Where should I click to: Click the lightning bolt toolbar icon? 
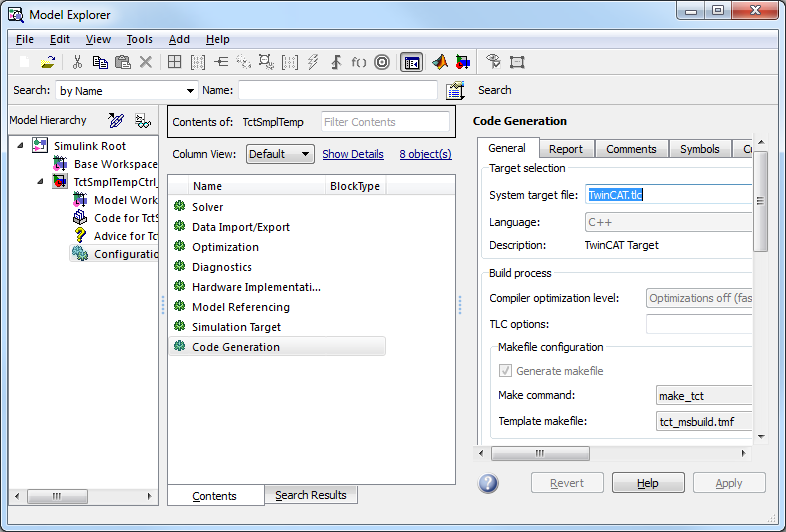[313, 62]
